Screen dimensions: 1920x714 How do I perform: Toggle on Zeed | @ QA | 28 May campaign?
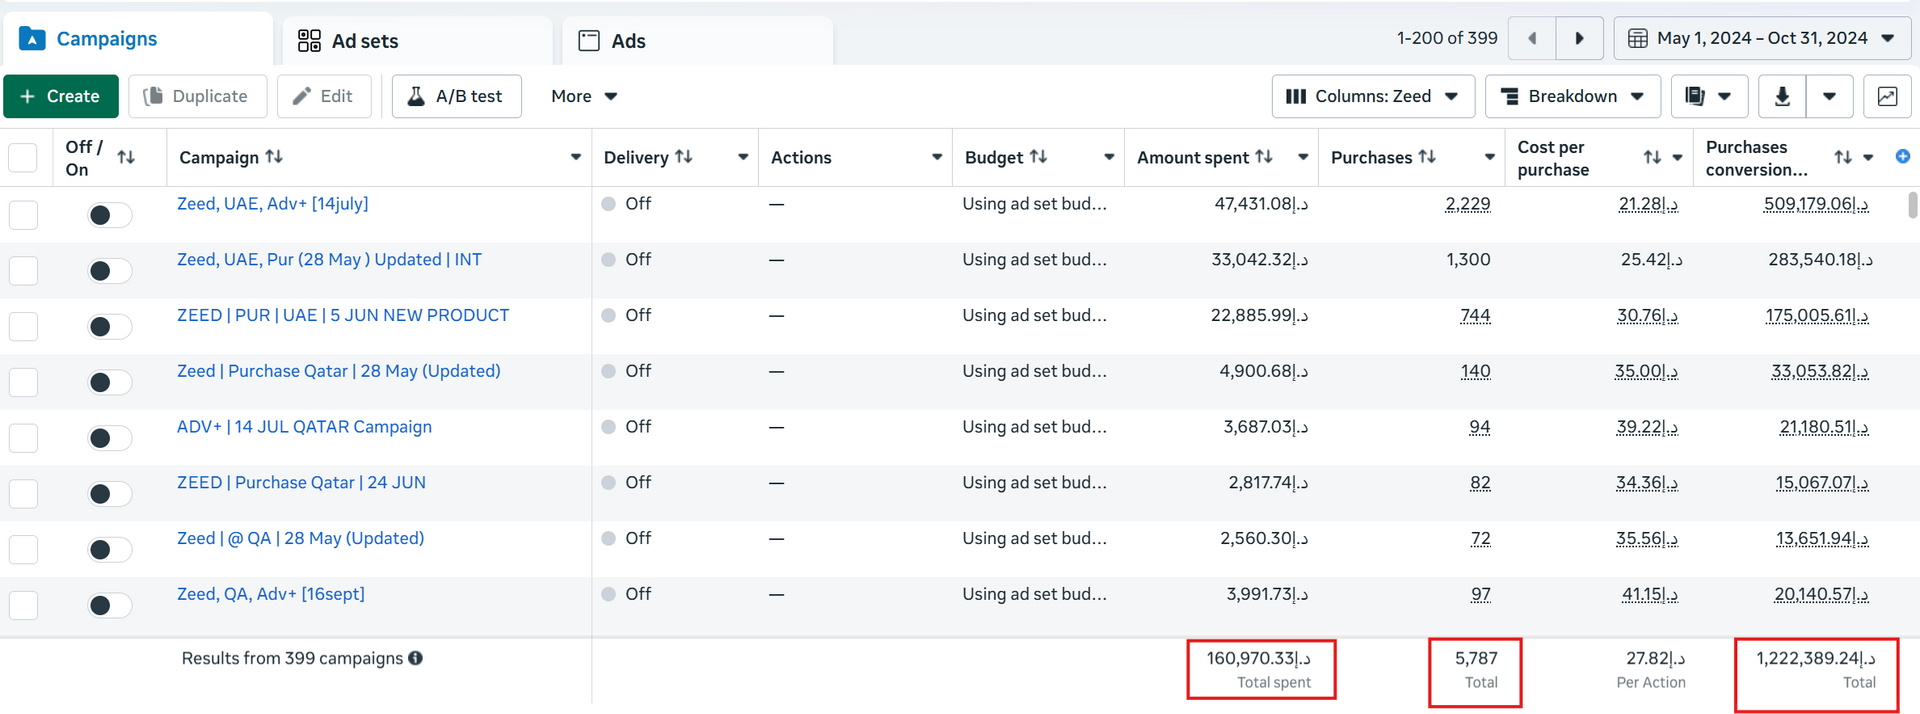108,550
